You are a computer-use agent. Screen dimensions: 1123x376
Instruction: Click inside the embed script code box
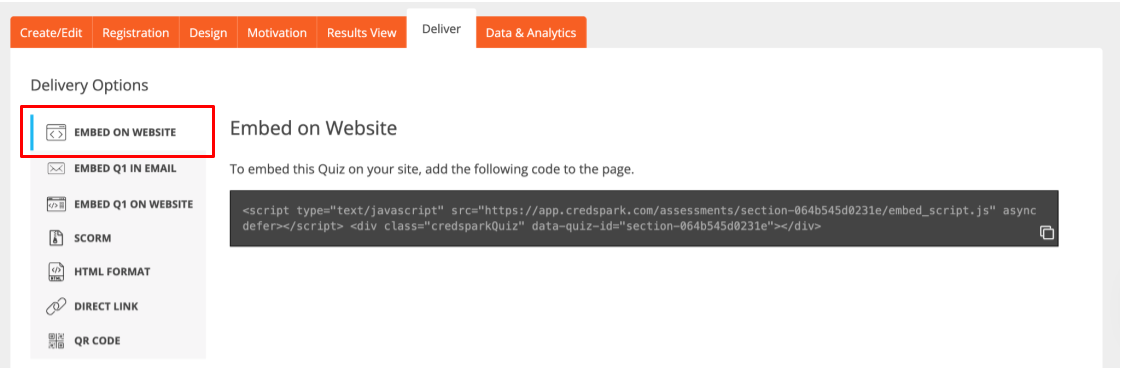644,218
